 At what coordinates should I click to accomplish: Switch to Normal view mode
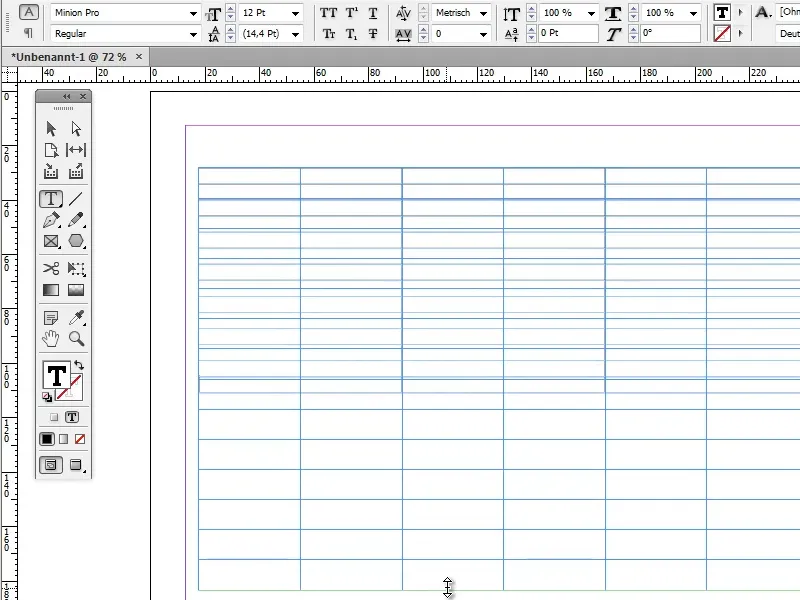click(x=51, y=465)
